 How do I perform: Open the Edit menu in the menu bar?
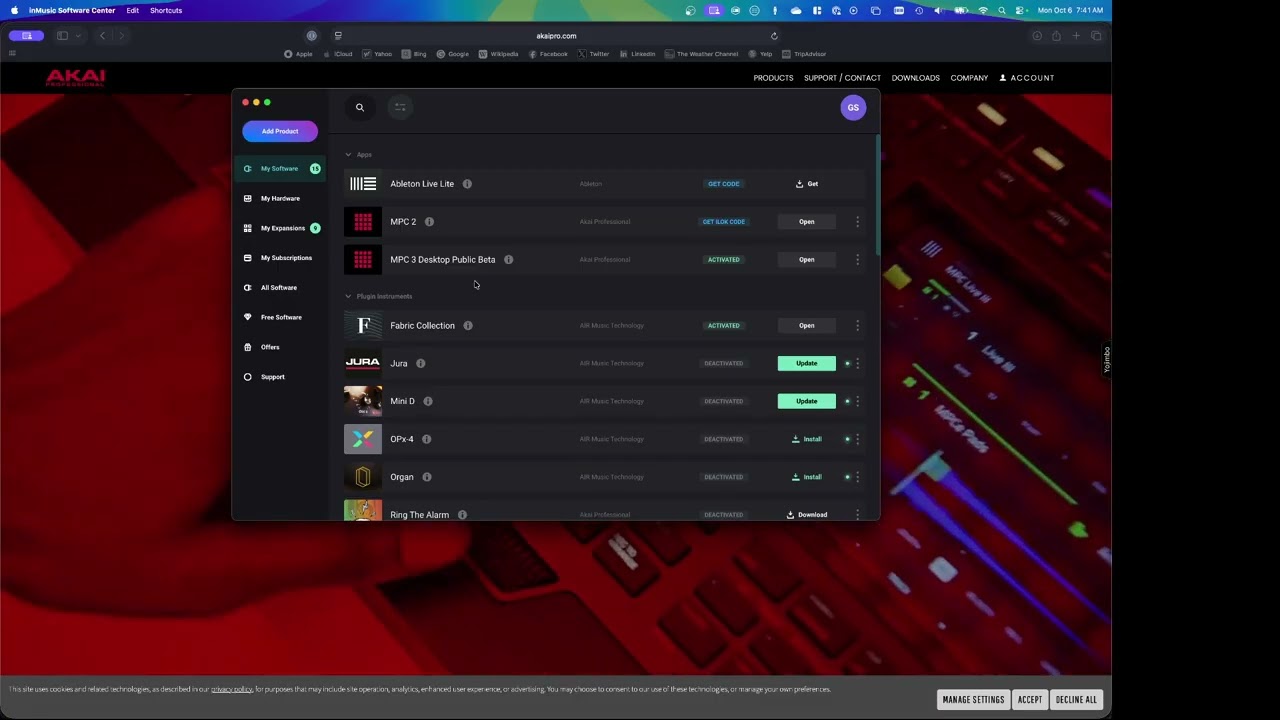pos(133,11)
